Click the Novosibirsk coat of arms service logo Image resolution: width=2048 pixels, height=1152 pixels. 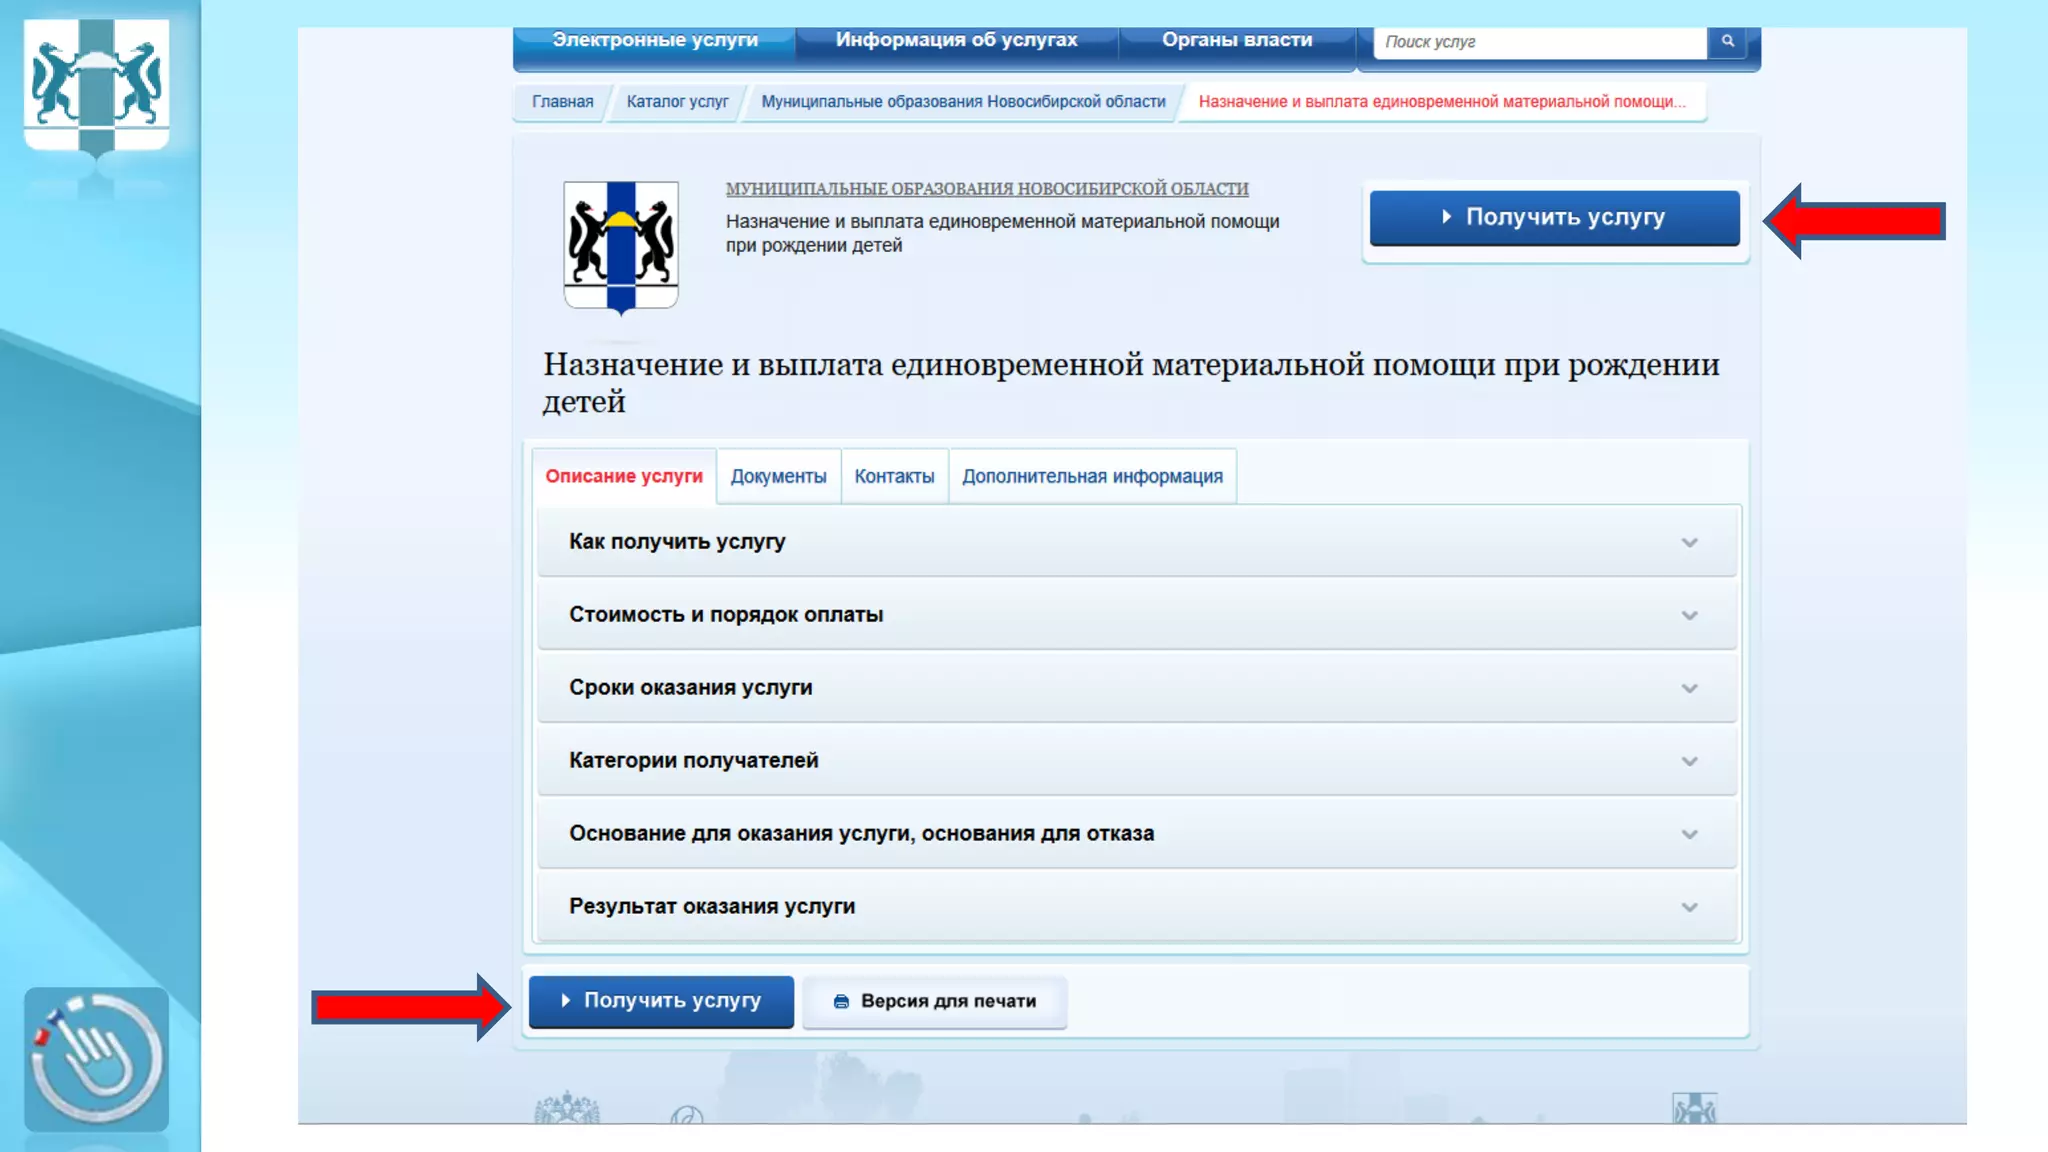621,247
